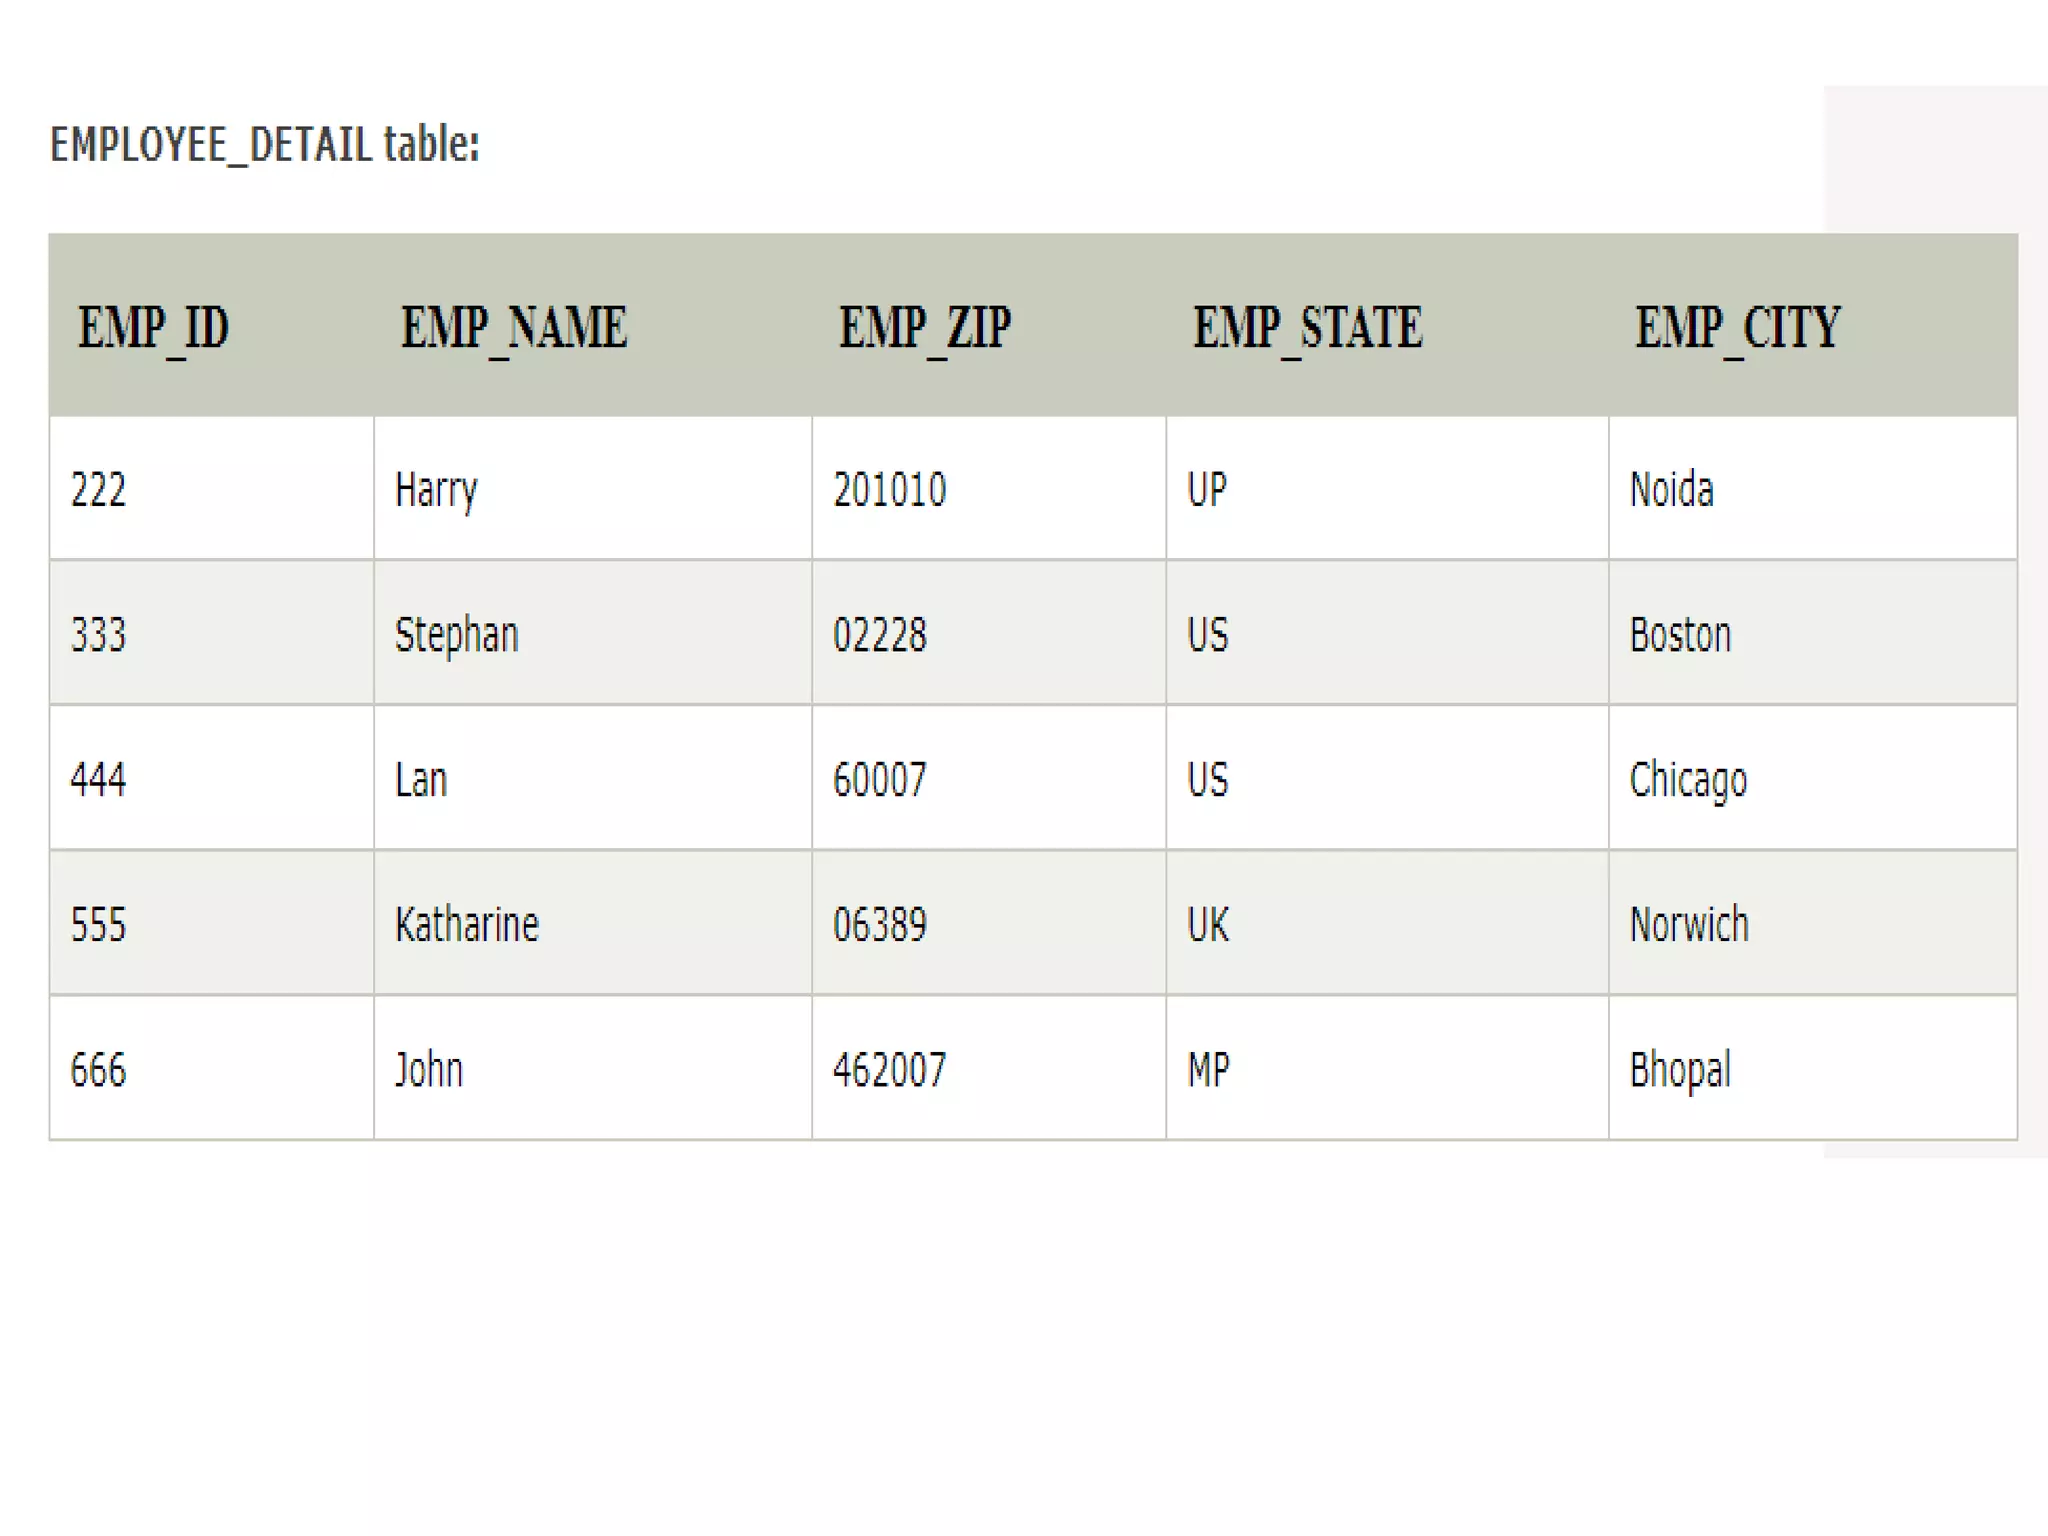
Task: Click the name Stephan in the table
Action: [457, 636]
